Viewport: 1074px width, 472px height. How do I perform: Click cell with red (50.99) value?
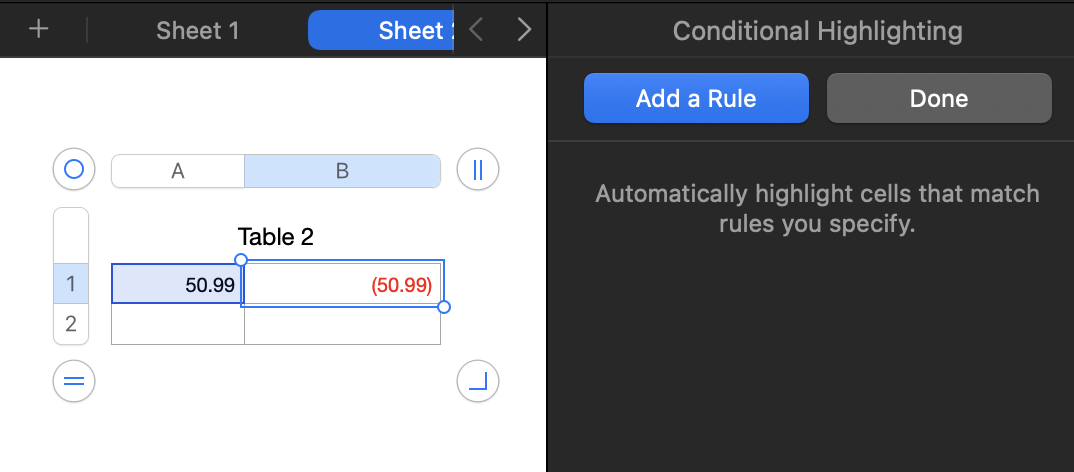tap(342, 284)
